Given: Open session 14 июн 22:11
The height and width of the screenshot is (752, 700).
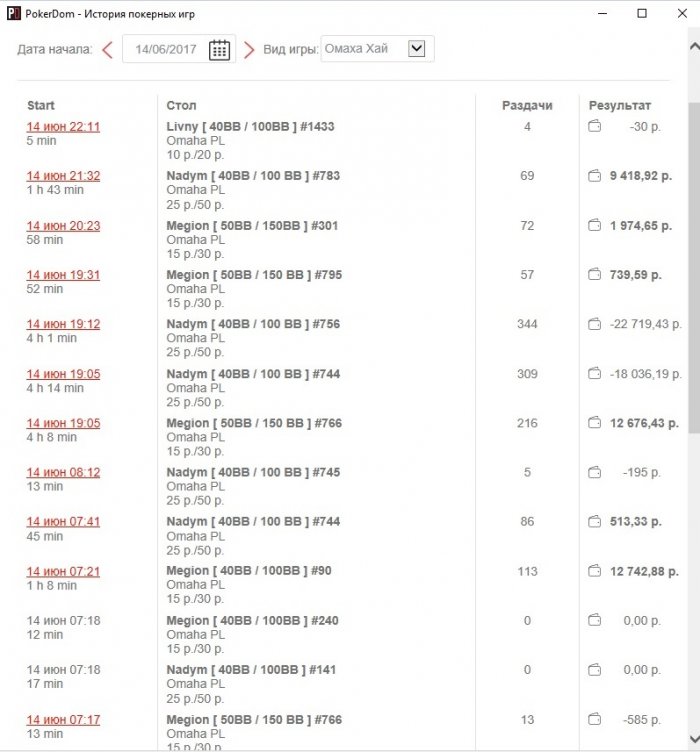Looking at the screenshot, I should coord(63,127).
